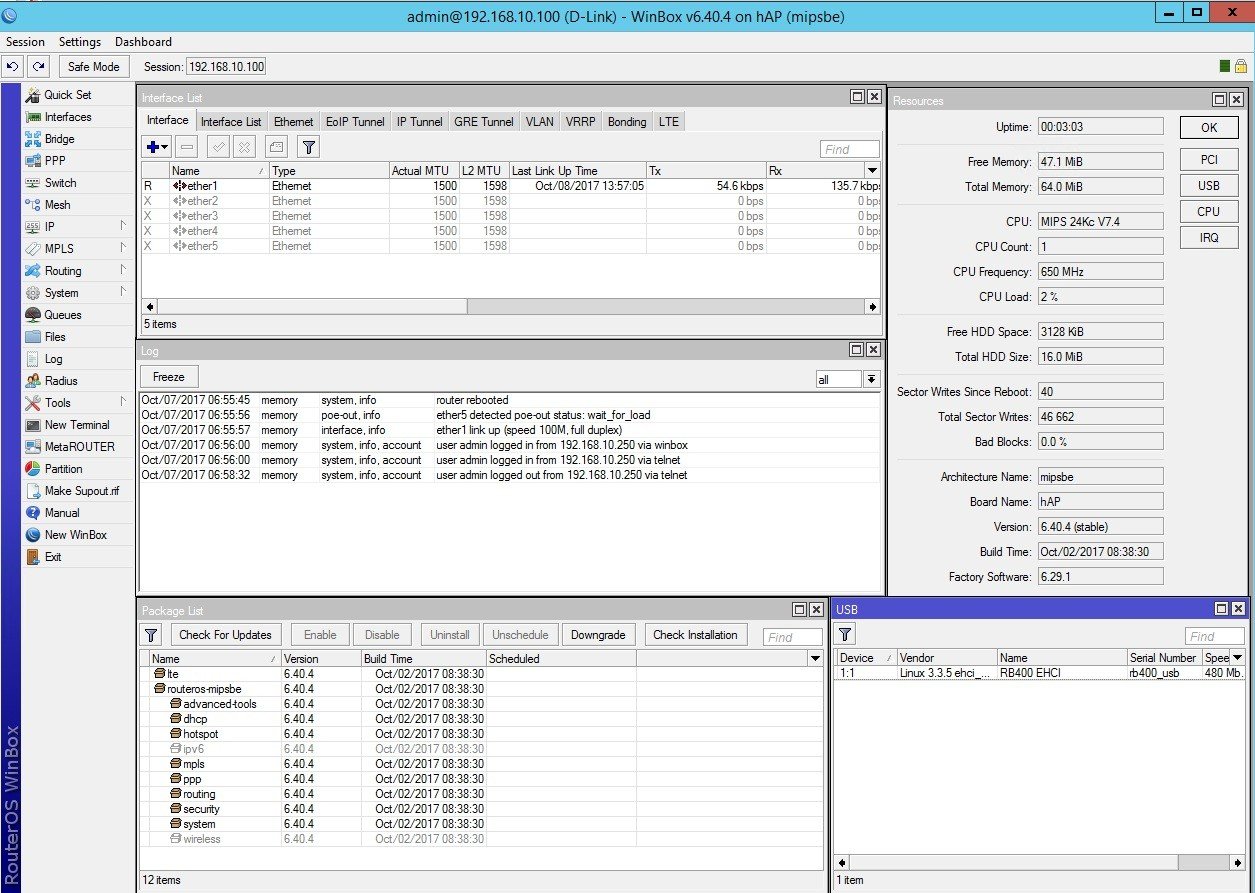Click PCI button in Resources
This screenshot has height=893, width=1255.
coord(1209,160)
